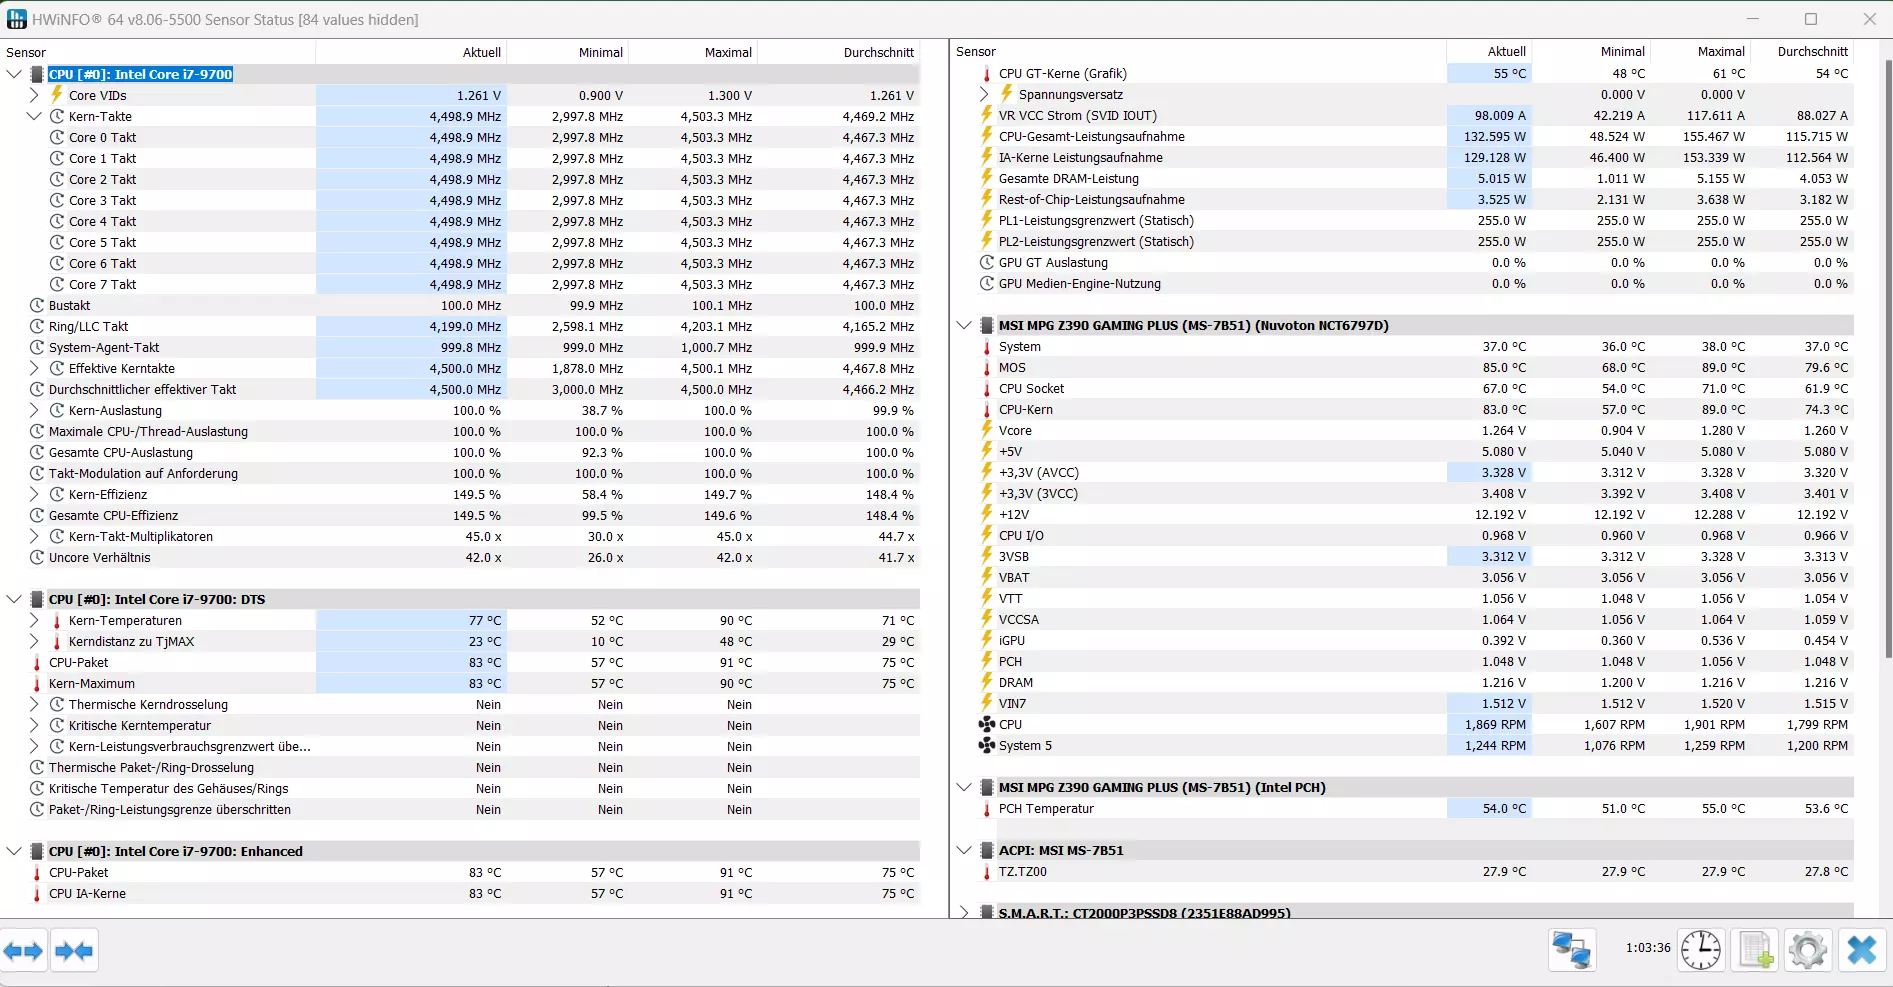Select Gesamte DRAM-Leistung row

(x=1415, y=178)
